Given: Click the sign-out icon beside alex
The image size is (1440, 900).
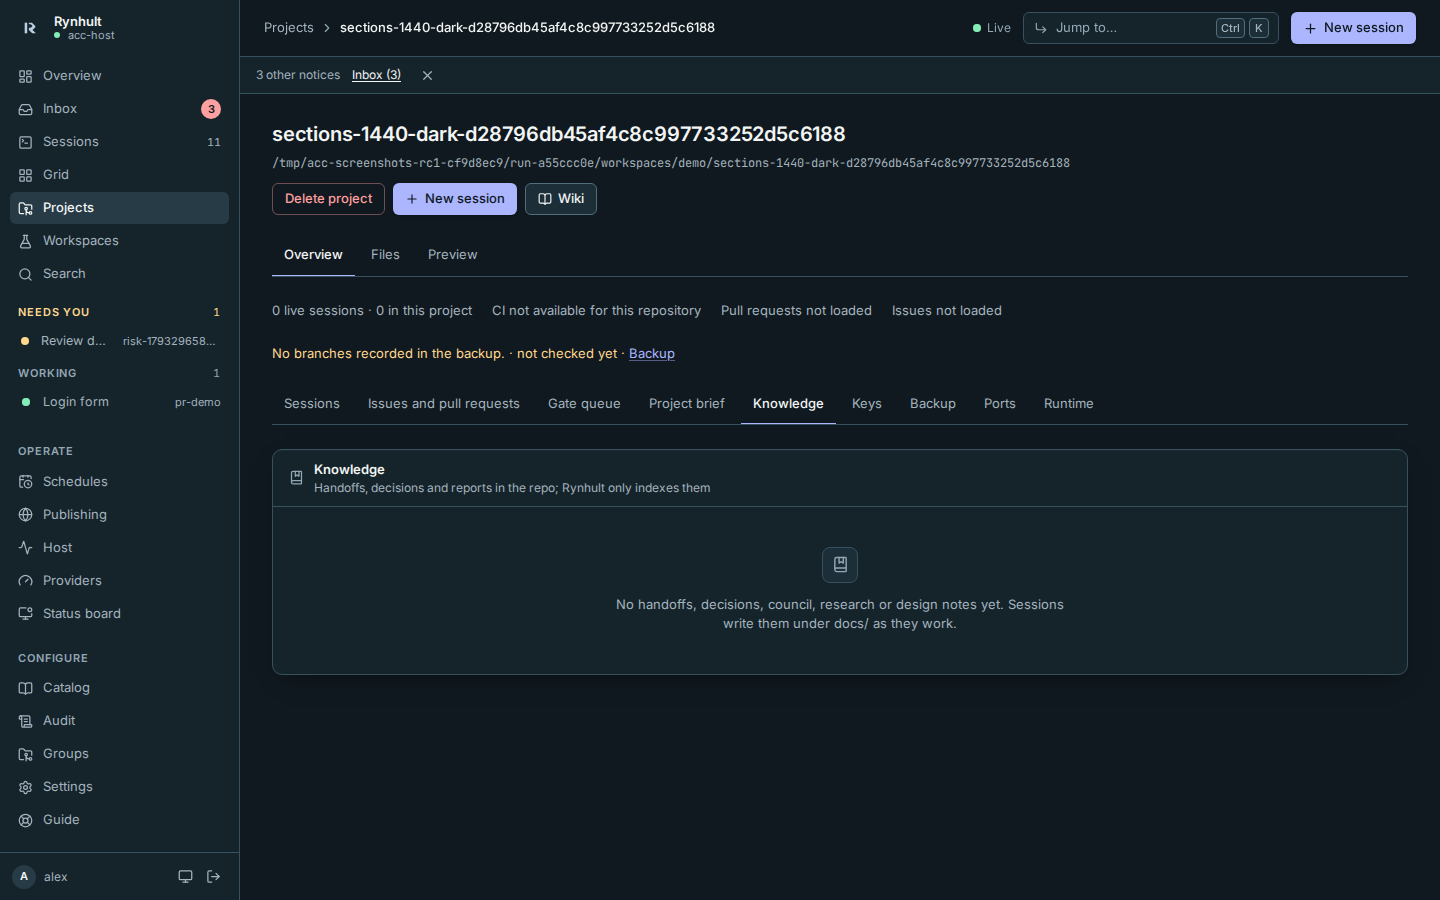Looking at the screenshot, I should [x=213, y=877].
